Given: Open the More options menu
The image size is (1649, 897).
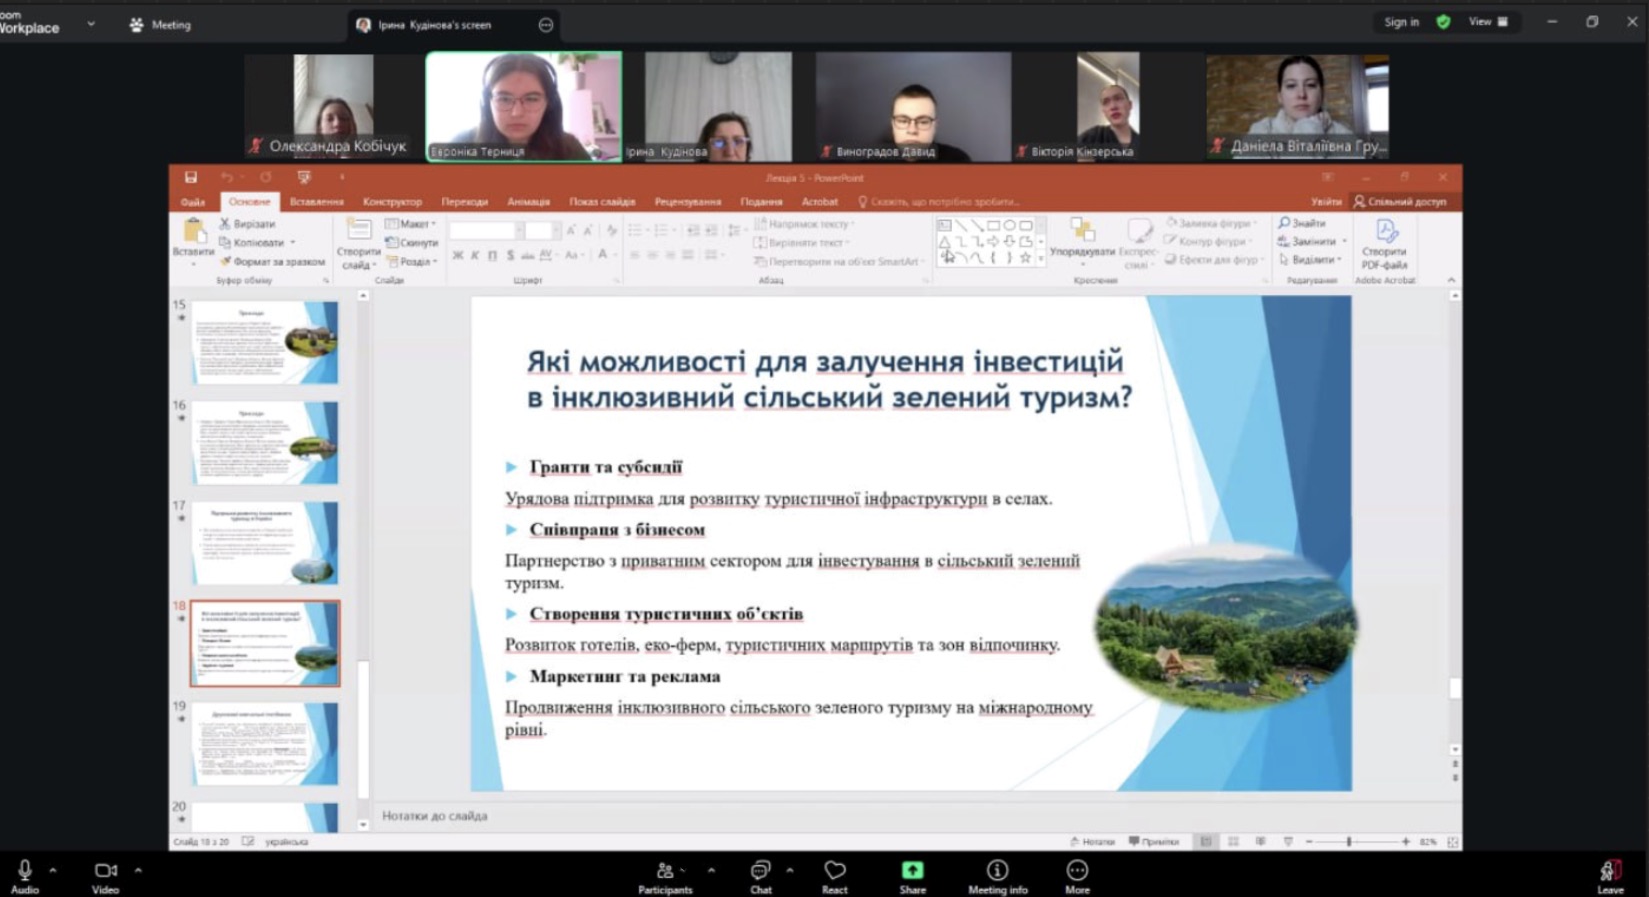Looking at the screenshot, I should point(1077,875).
